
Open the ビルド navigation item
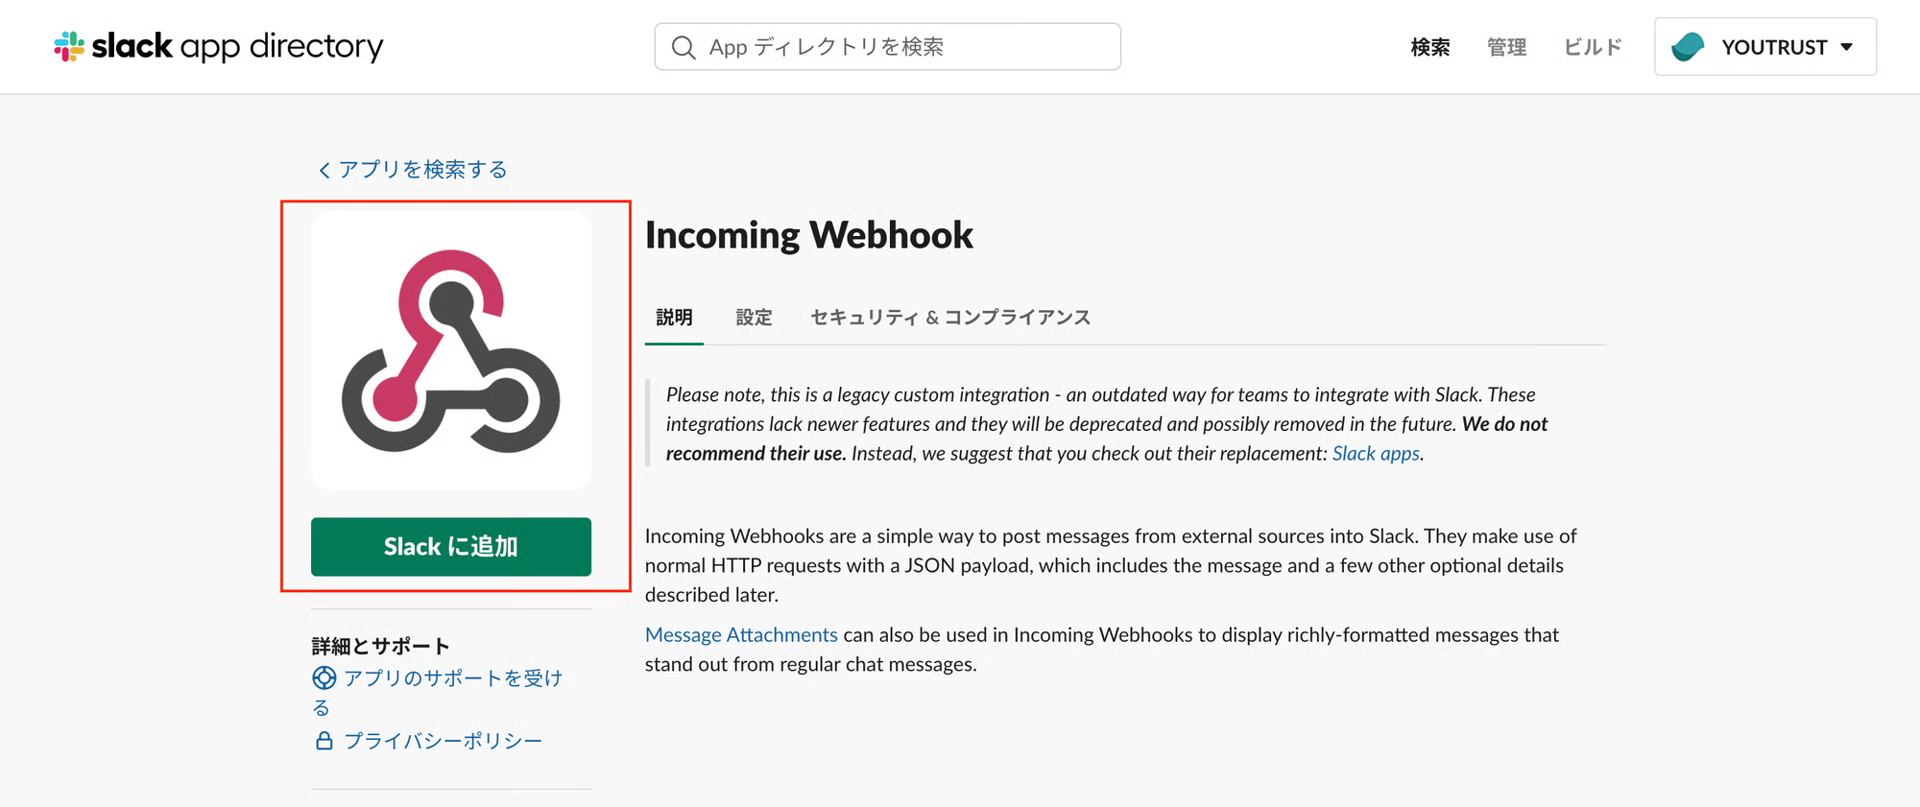(1592, 47)
